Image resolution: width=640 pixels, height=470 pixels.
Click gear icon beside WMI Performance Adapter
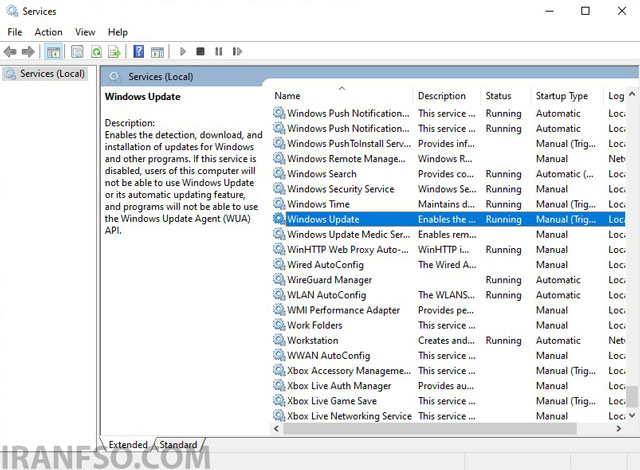(x=279, y=310)
